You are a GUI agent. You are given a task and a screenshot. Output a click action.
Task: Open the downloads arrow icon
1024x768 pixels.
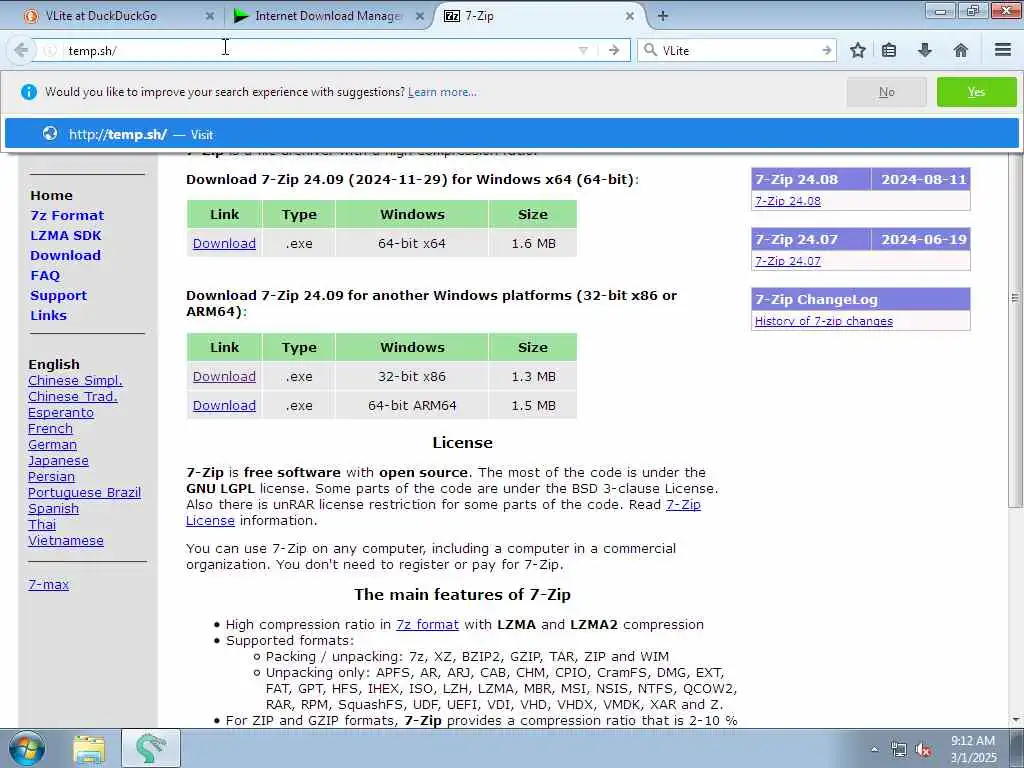pyautogui.click(x=925, y=50)
